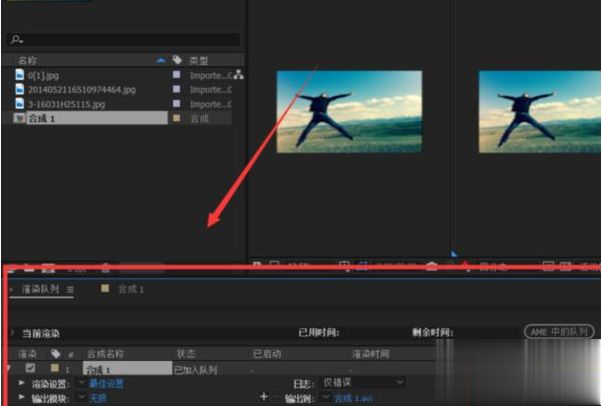Screen dimensions: 602x406
Task: Open the 输出模块 template dropdown arrow
Action: [x=81, y=397]
